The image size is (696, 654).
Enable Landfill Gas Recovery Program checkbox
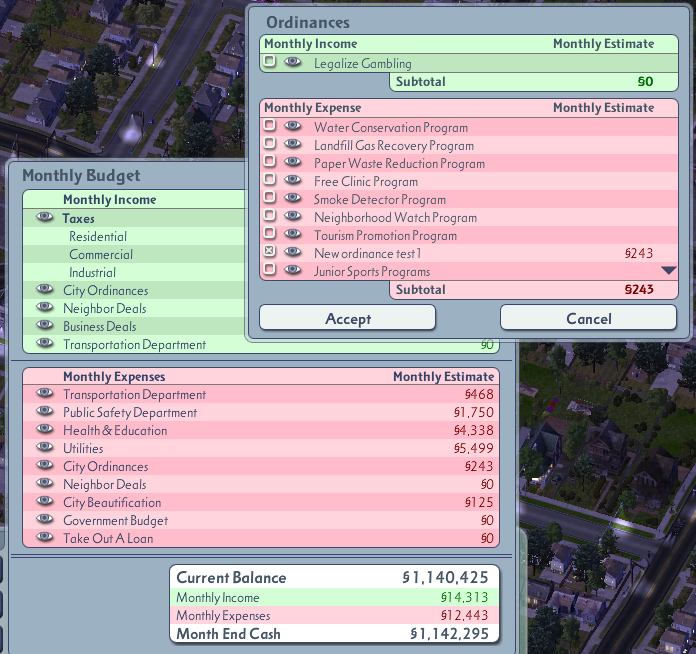pyautogui.click(x=269, y=143)
